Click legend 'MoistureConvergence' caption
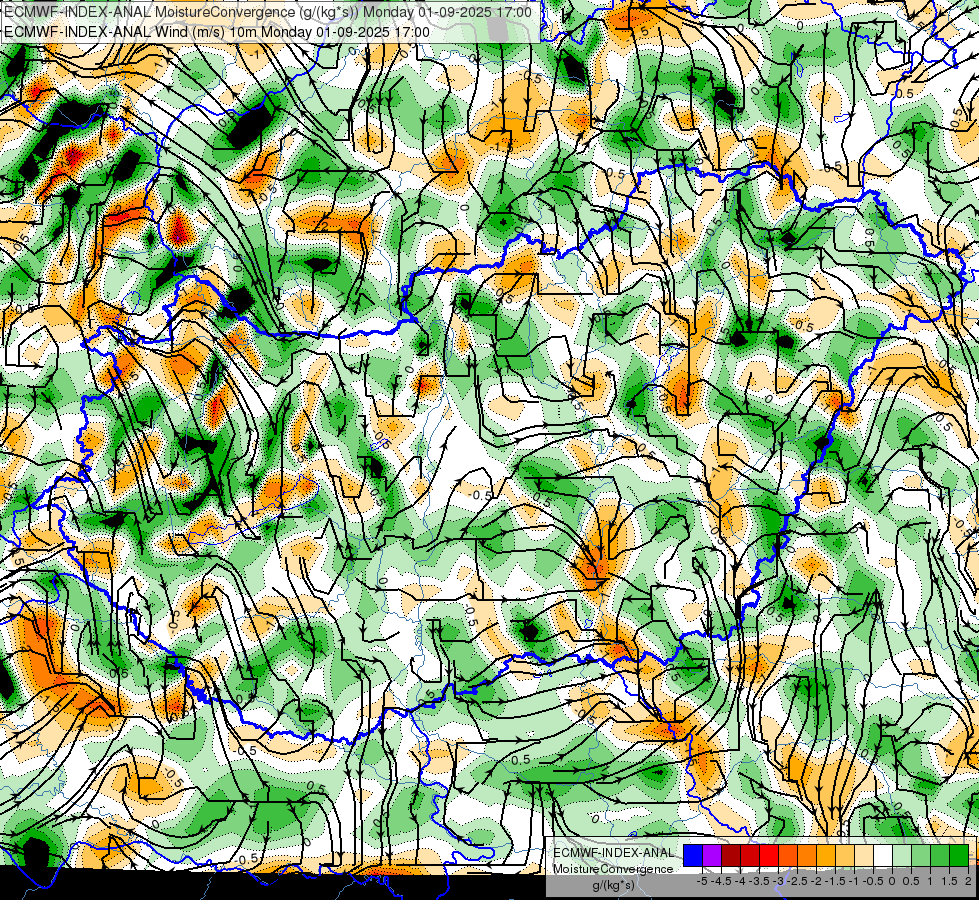Image resolution: width=979 pixels, height=900 pixels. tap(613, 869)
